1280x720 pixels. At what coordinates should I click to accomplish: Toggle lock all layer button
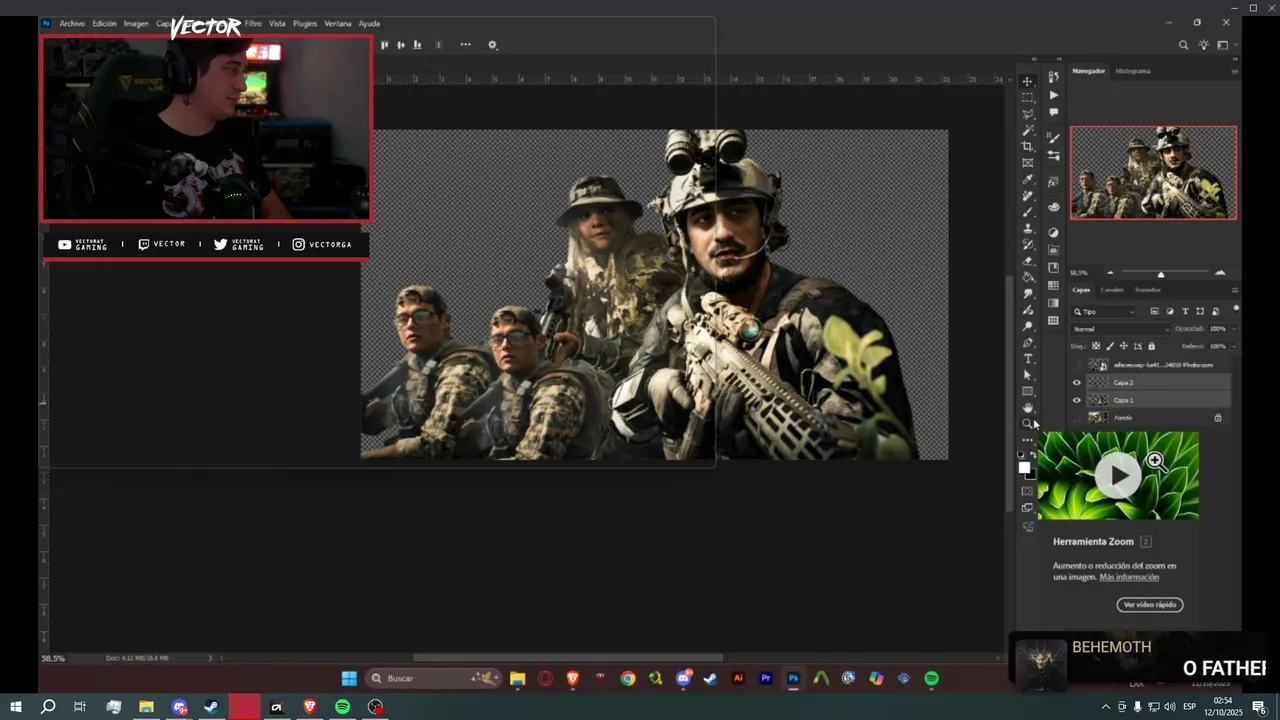coord(1152,346)
